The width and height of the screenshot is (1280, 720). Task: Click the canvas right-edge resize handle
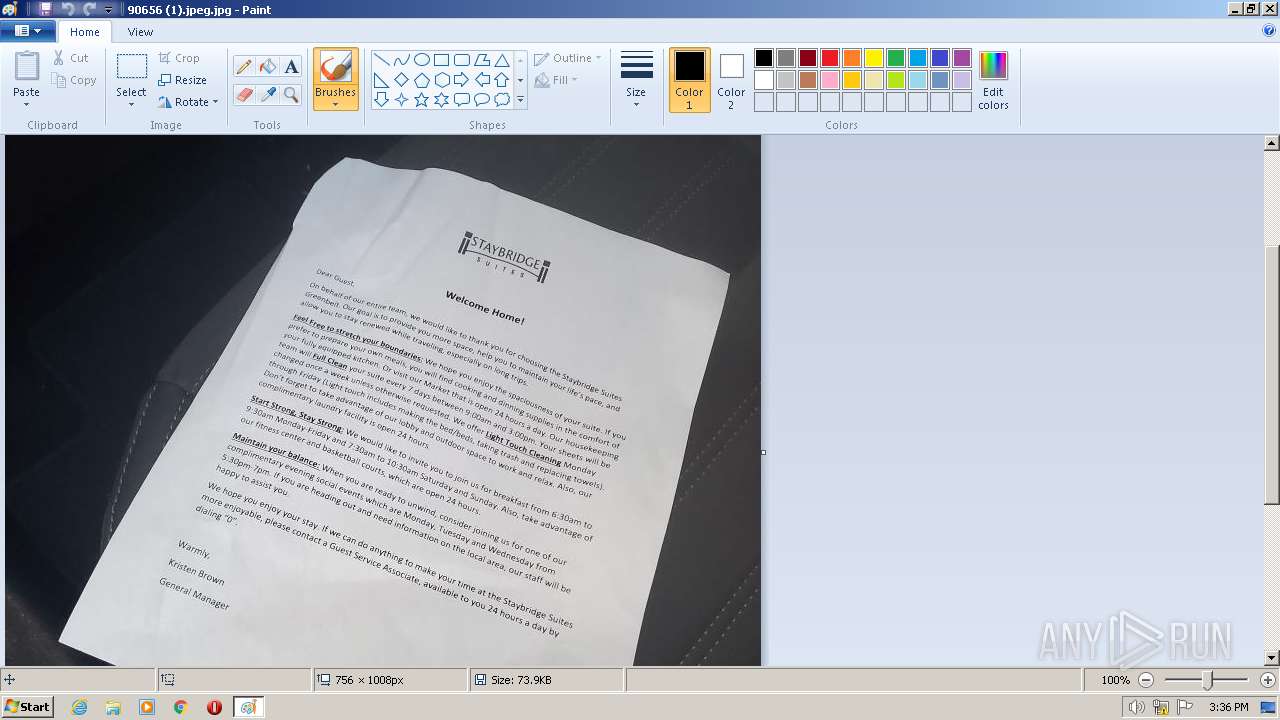coord(763,452)
